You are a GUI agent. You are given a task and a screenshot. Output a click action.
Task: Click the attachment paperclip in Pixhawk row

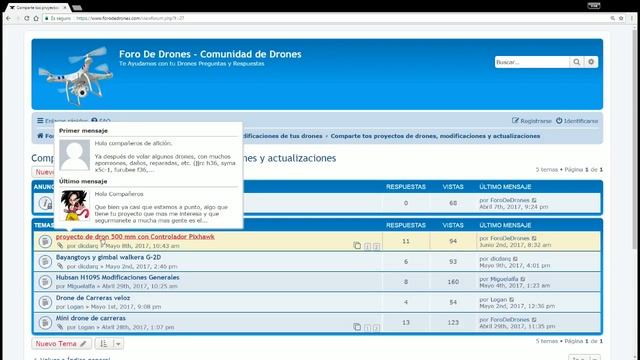pos(60,246)
